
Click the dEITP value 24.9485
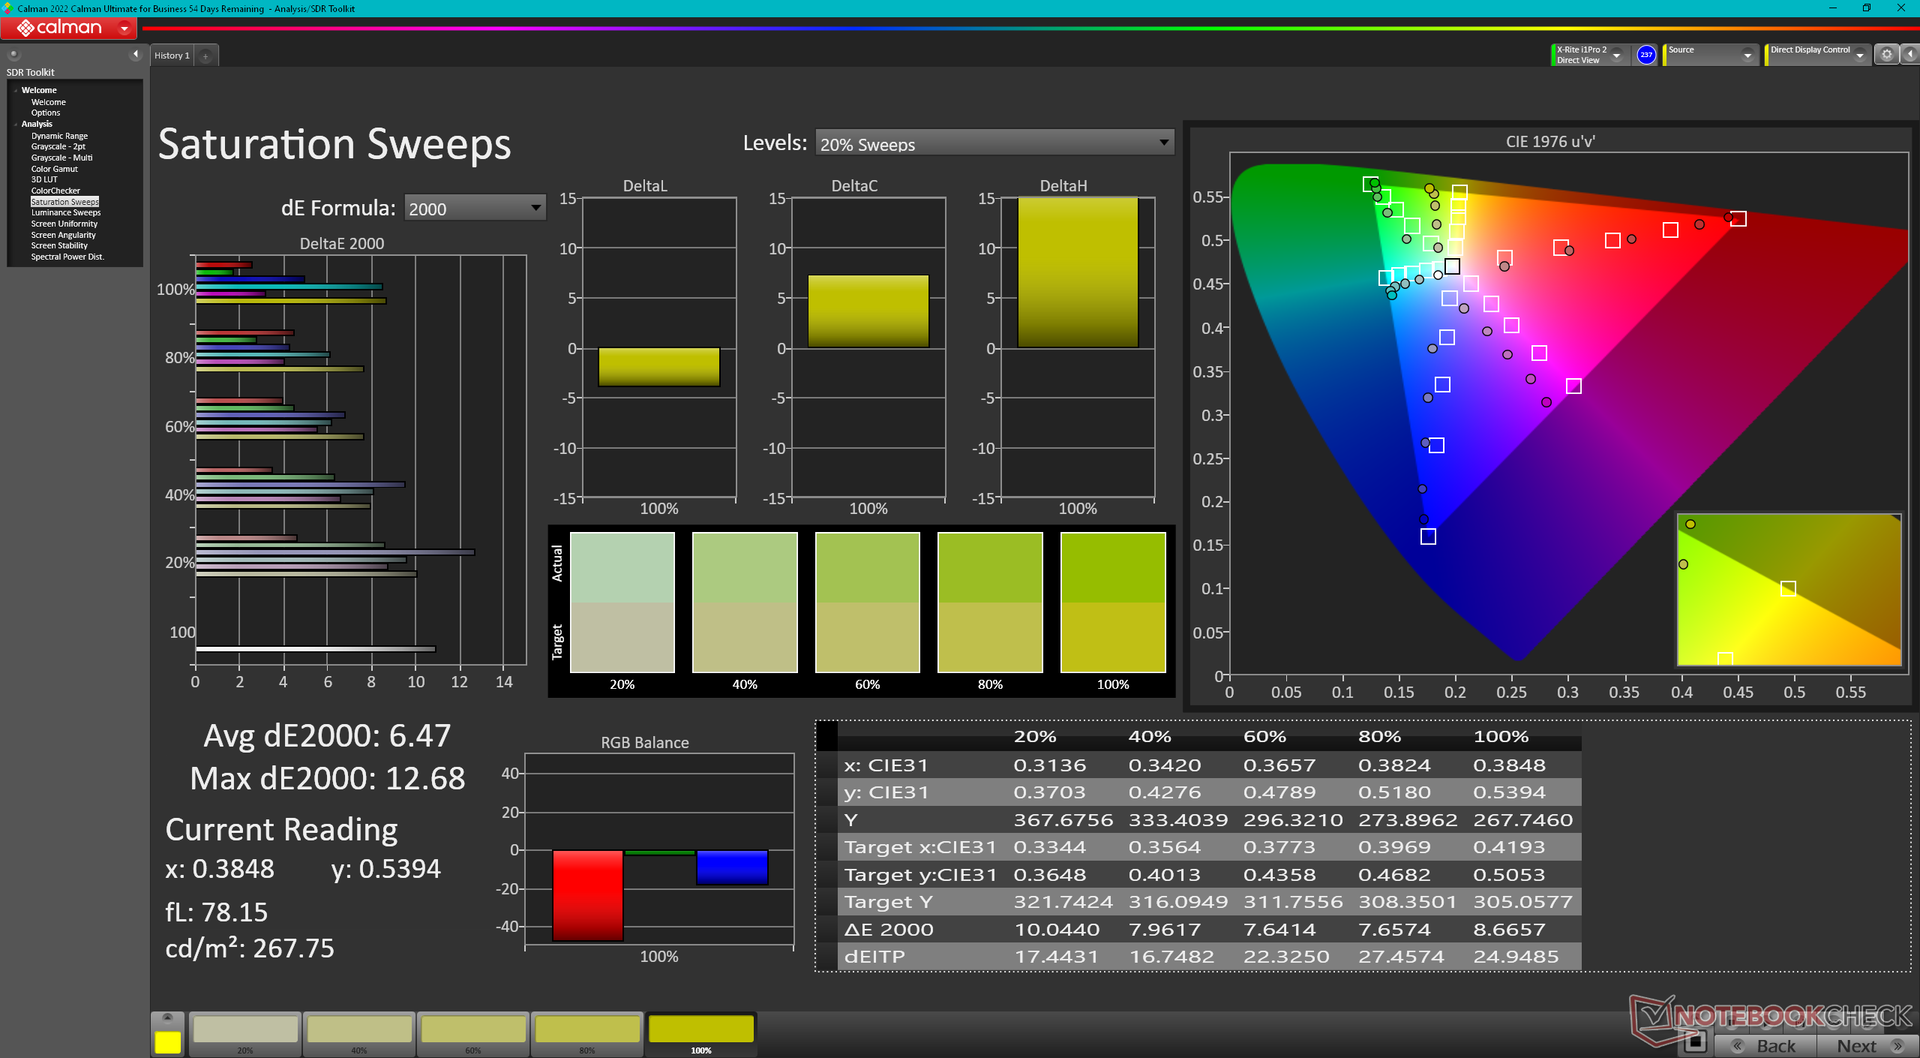[1516, 956]
